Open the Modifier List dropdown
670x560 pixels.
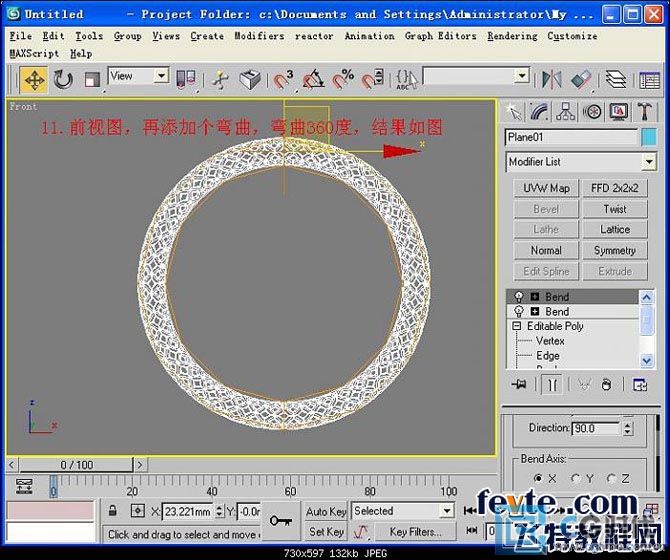coord(649,162)
